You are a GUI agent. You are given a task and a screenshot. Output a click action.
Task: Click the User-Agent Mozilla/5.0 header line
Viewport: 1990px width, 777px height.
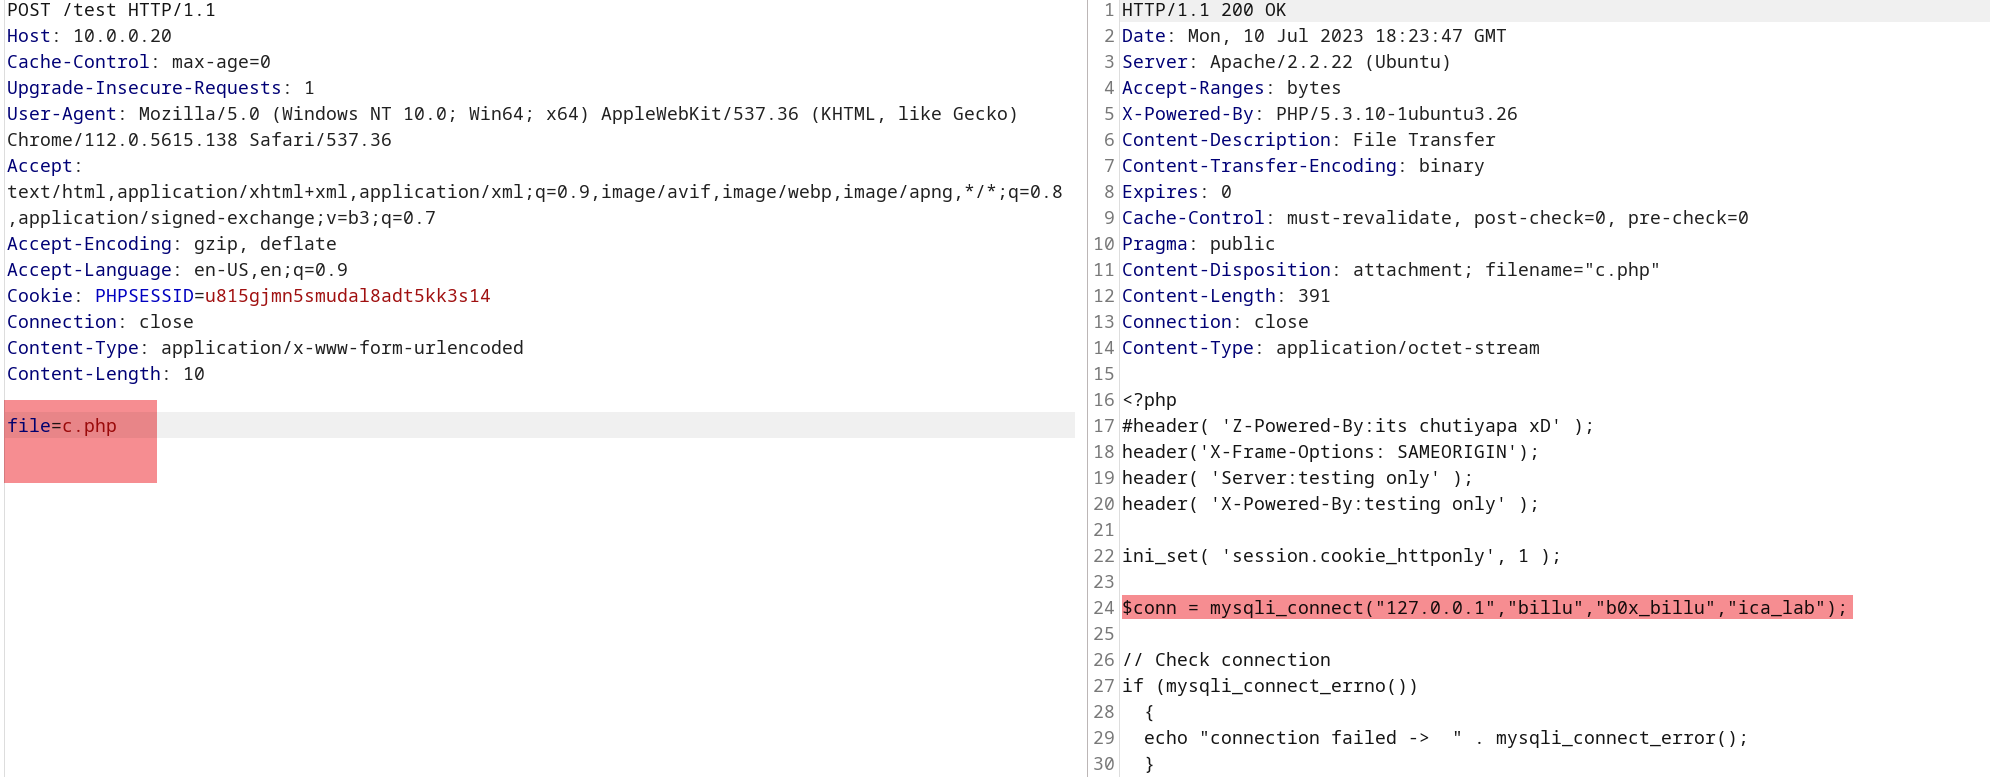click(512, 114)
